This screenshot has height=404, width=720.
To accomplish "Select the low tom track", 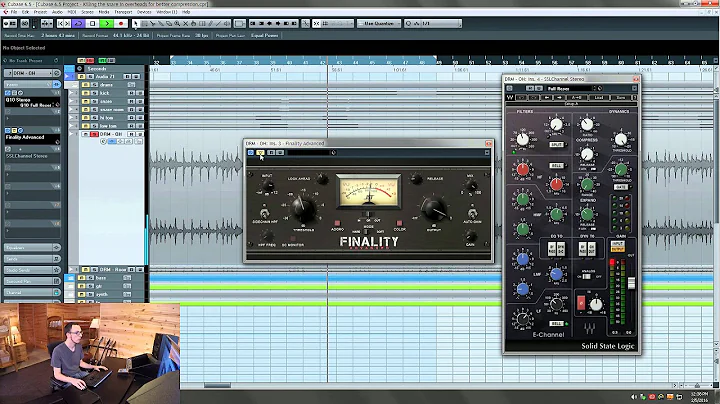I will 108,126.
